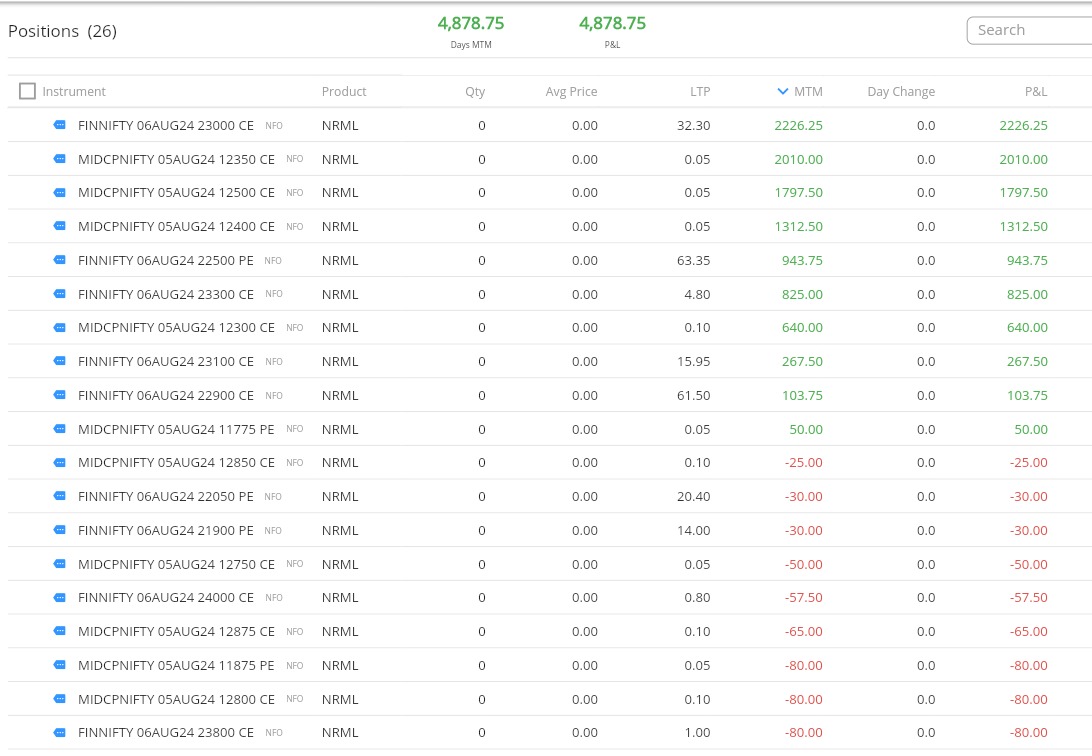Select FINNIFTY 06AUG24 23000 CE instrument name
Screen dimensions: 1092x756
(166, 125)
